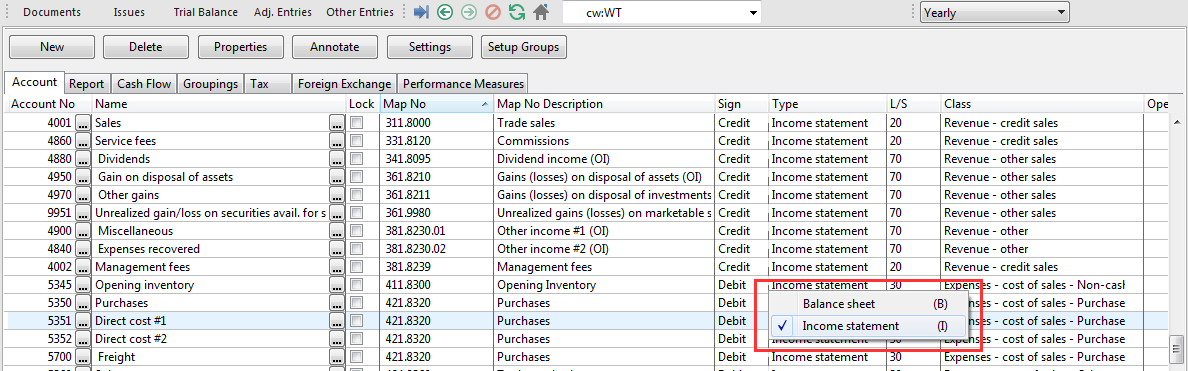
Task: Open the name ellipsis button for Management fees
Action: pos(337,267)
